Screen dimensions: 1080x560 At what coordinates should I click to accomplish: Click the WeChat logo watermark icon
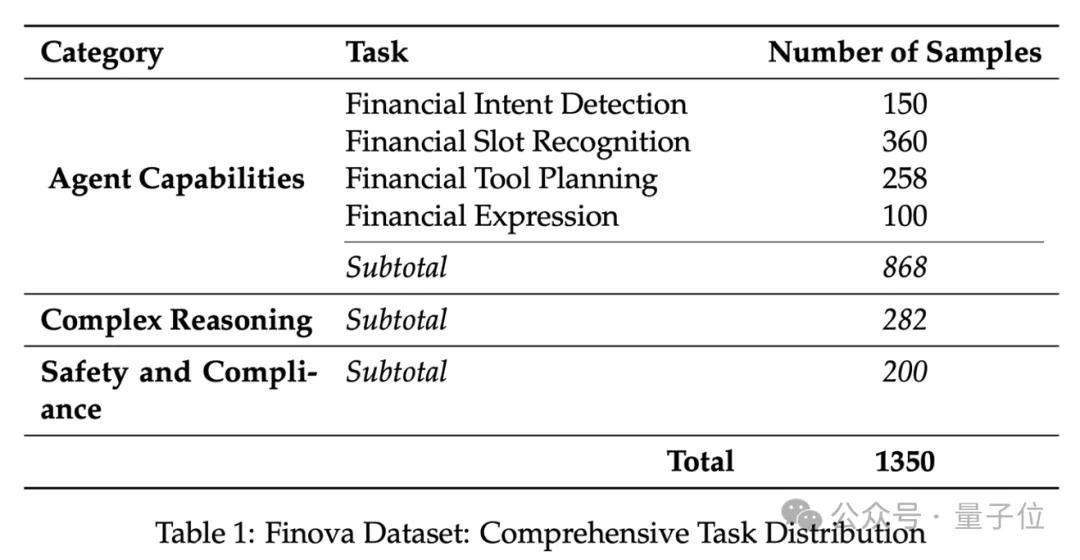coord(803,517)
